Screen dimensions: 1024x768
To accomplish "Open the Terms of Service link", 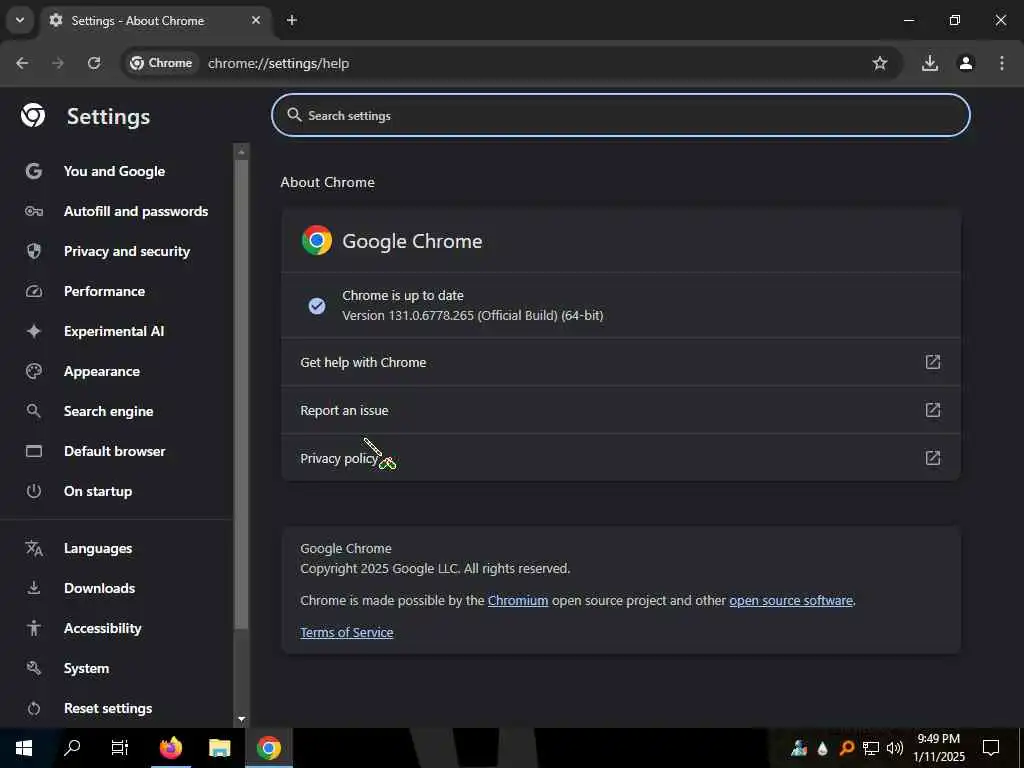I will click(347, 632).
